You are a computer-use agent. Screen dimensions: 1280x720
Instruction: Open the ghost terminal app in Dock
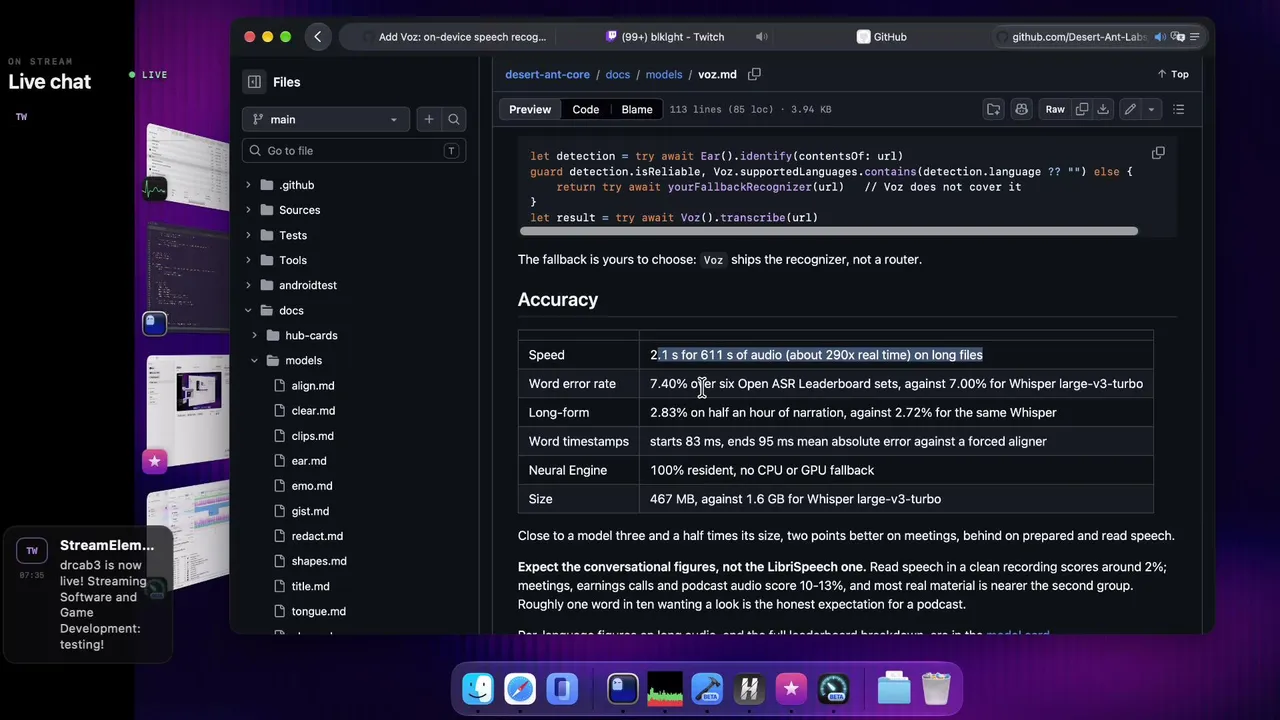[x=623, y=689]
